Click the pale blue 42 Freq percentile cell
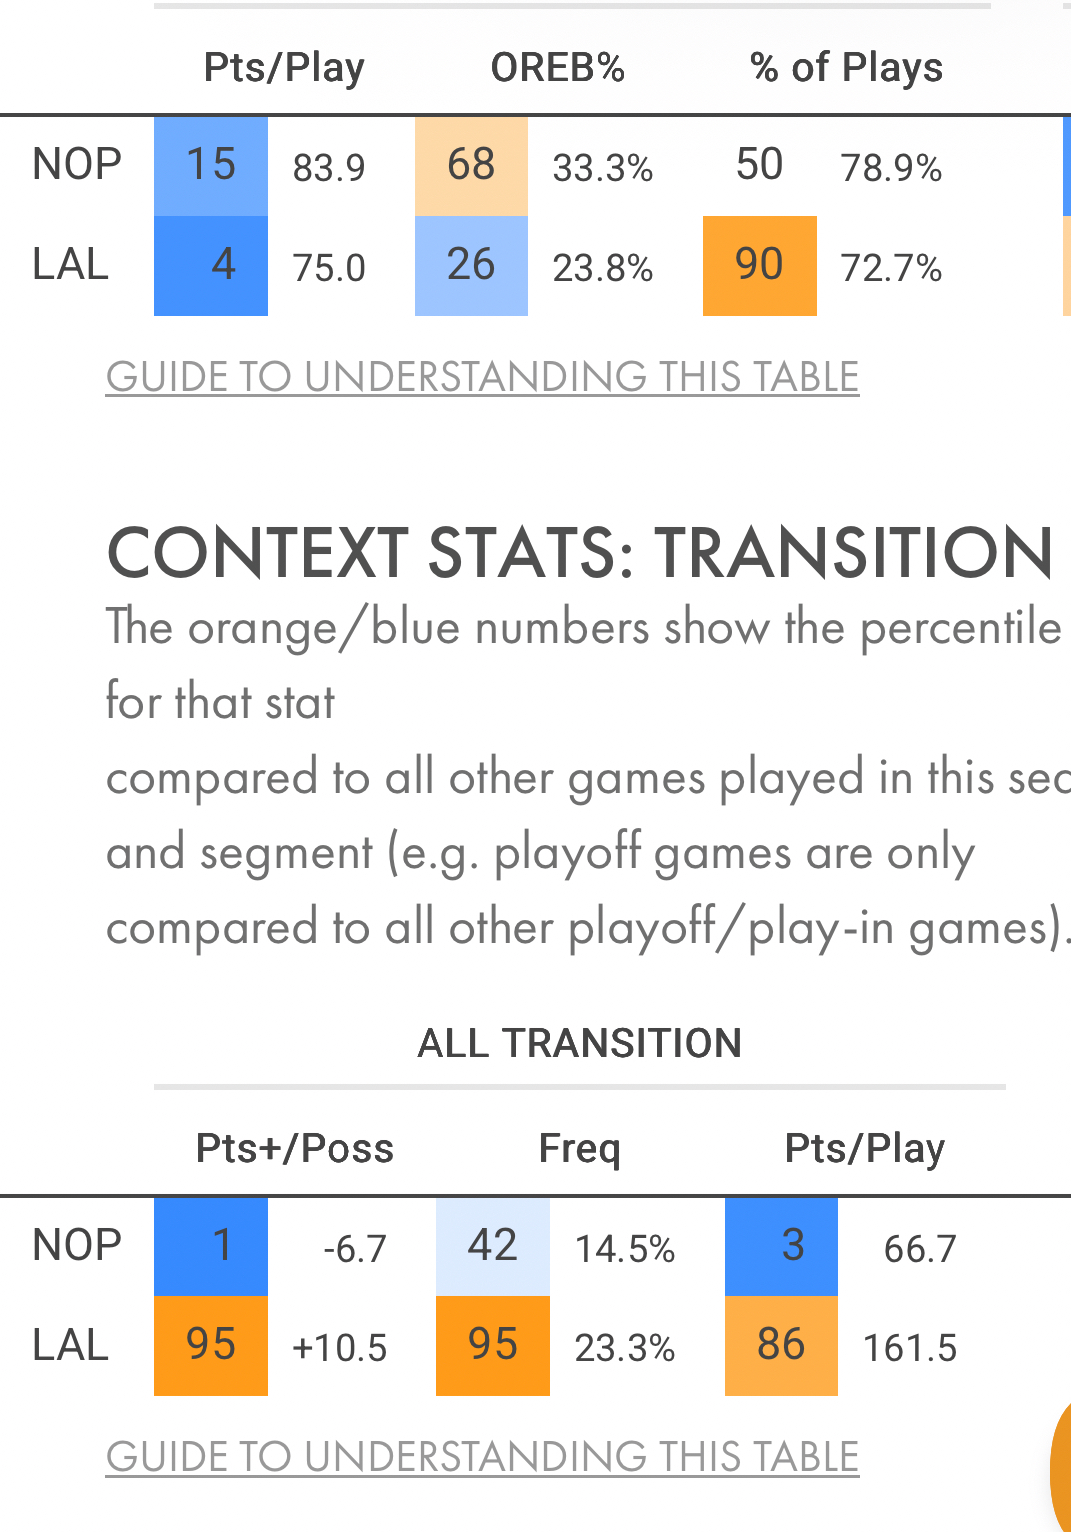The height and width of the screenshot is (1532, 1071). pos(492,1246)
